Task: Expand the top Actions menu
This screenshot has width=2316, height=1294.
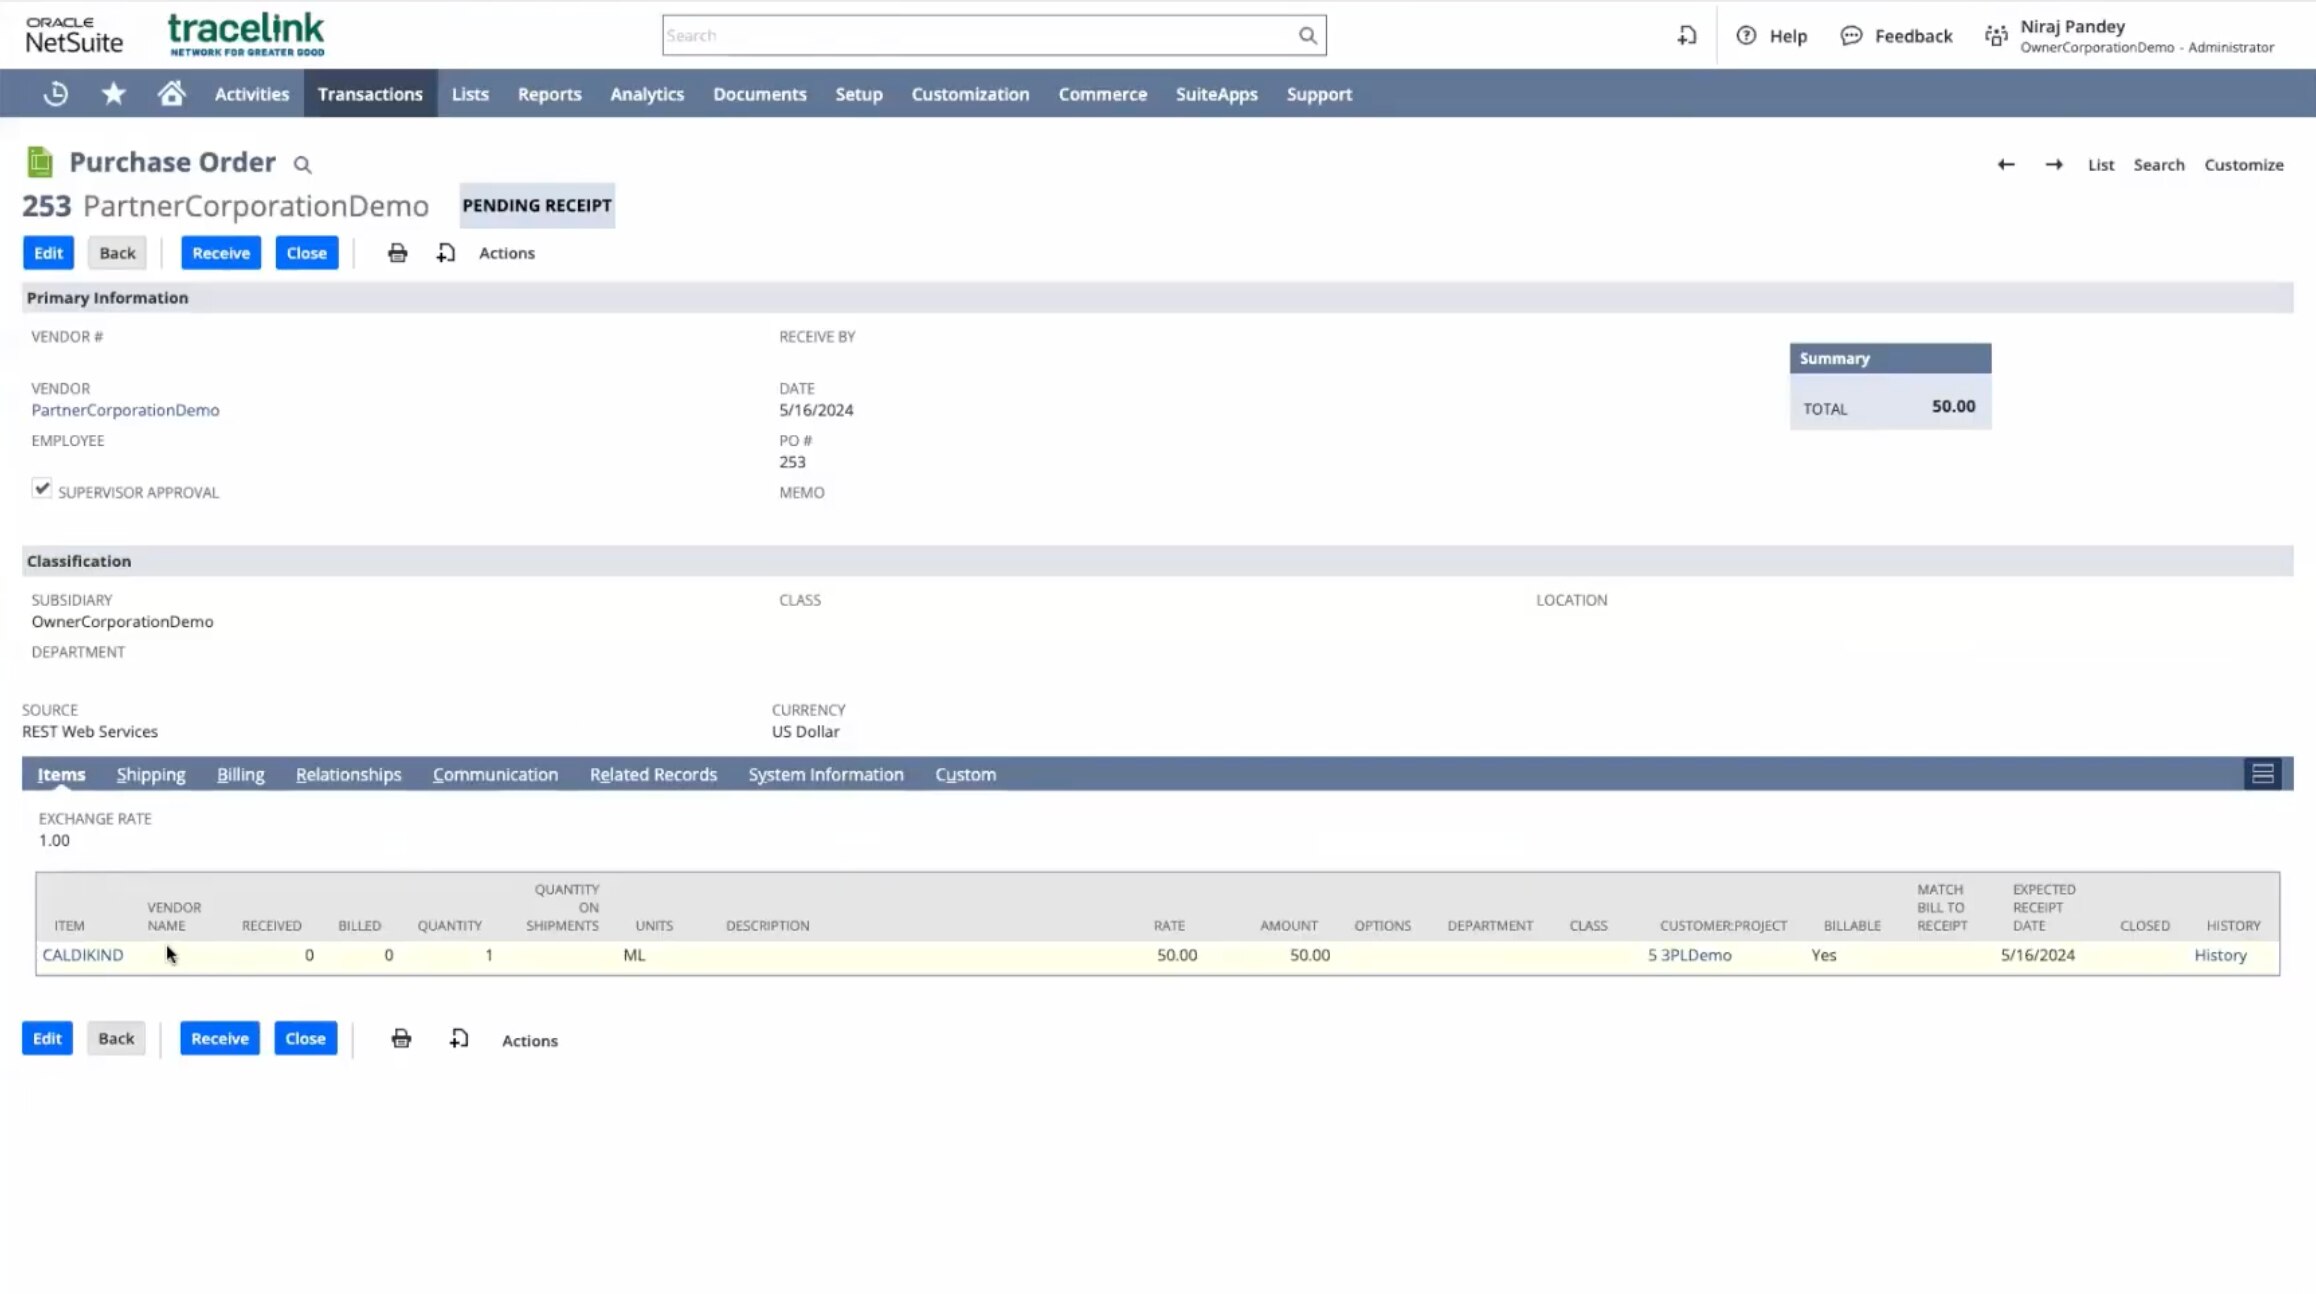Action: point(506,253)
